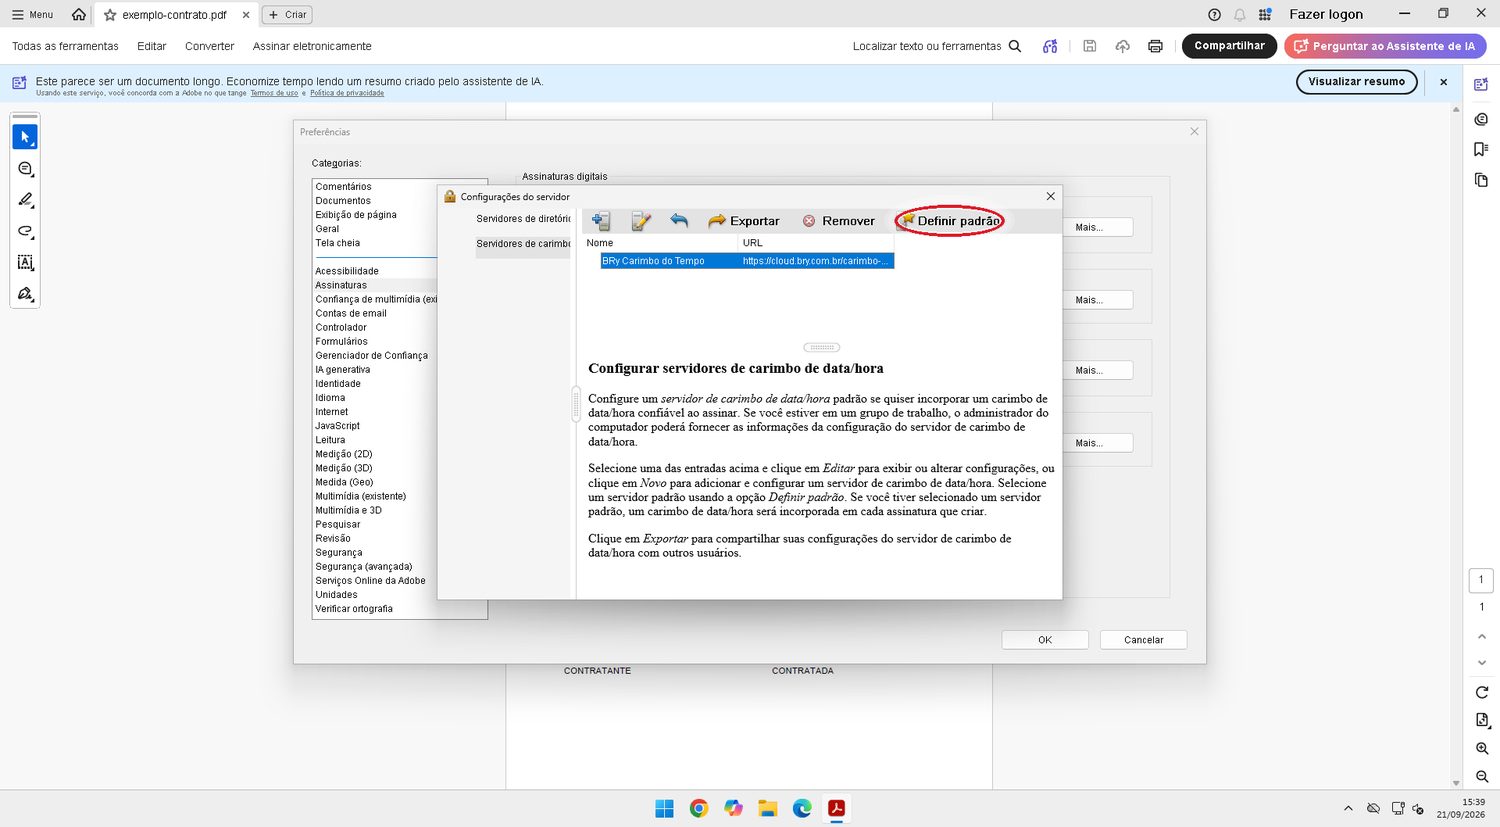
Task: Click the zoom in icon on right rail
Action: [1482, 748]
